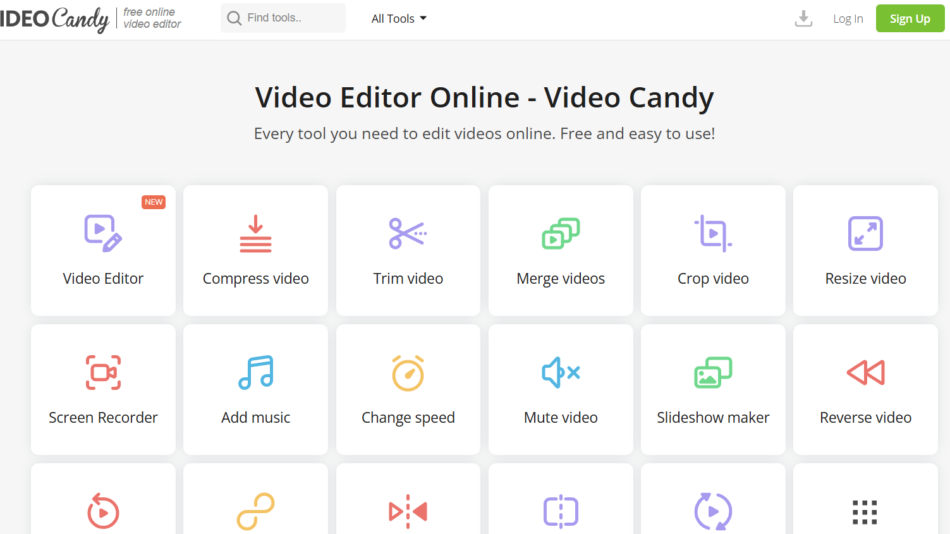Click the download icon in header

tap(803, 18)
